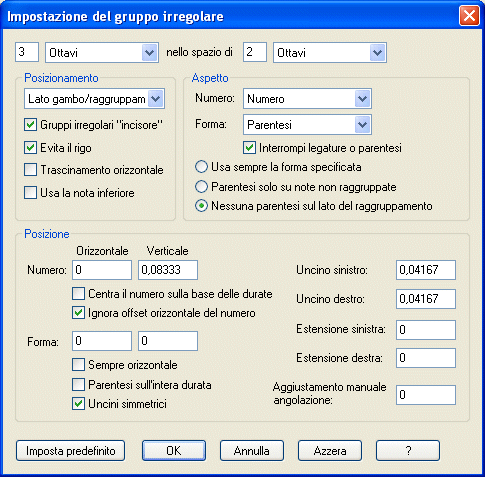
Task: Open the second Ottavi duration dropdown
Action: pos(330,52)
